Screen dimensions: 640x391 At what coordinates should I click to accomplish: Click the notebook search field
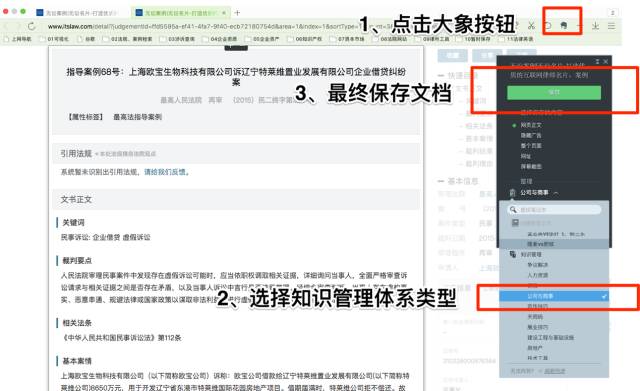tap(554, 210)
